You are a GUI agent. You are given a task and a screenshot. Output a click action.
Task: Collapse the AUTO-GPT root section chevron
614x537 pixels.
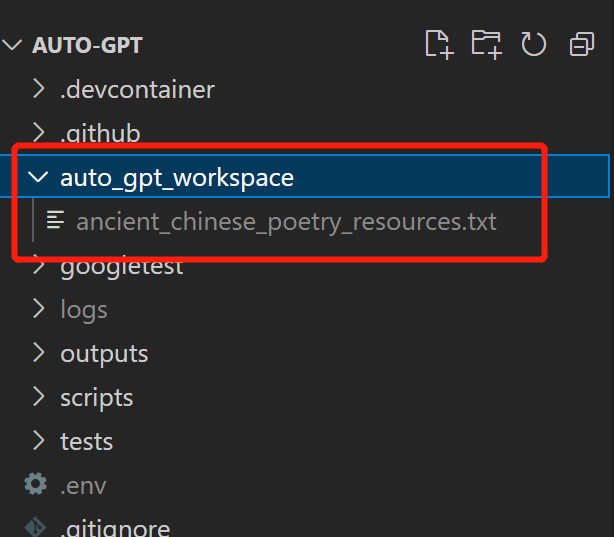click(x=14, y=46)
